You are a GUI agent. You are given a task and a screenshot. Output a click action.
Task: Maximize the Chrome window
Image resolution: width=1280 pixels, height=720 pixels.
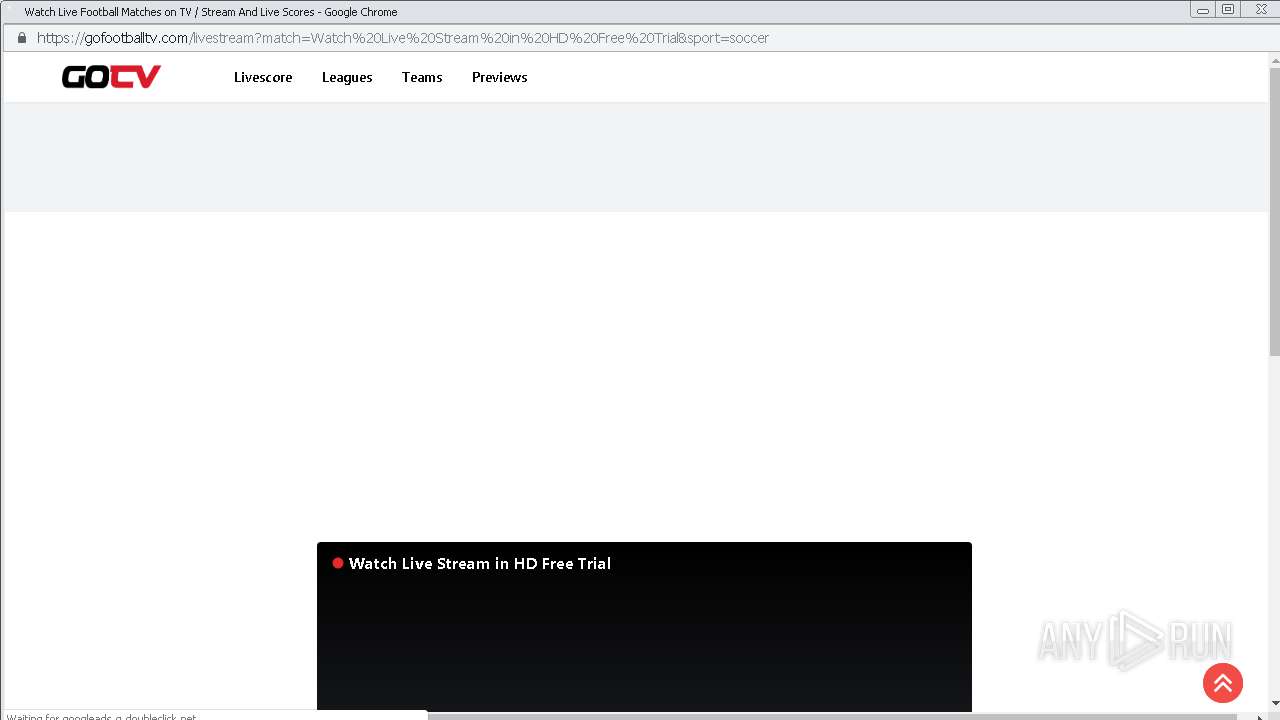1228,10
